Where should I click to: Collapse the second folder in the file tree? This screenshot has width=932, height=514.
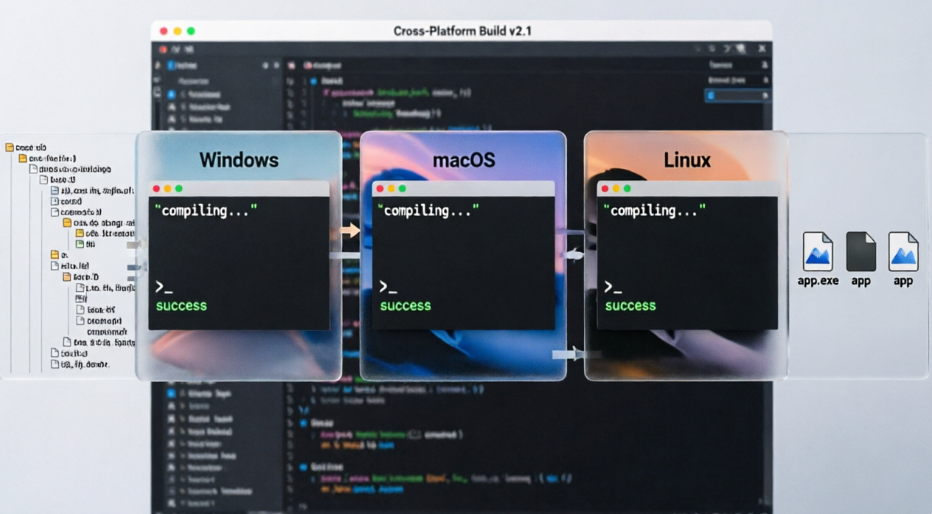[22, 158]
